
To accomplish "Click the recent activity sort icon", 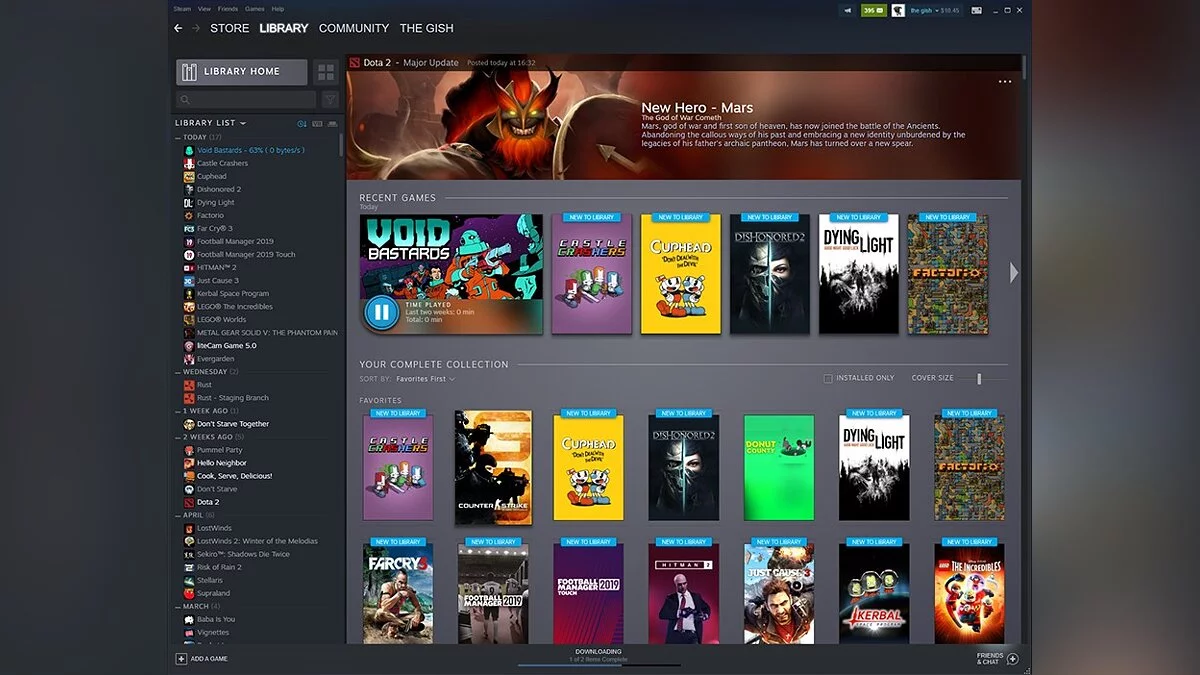I will coord(302,124).
